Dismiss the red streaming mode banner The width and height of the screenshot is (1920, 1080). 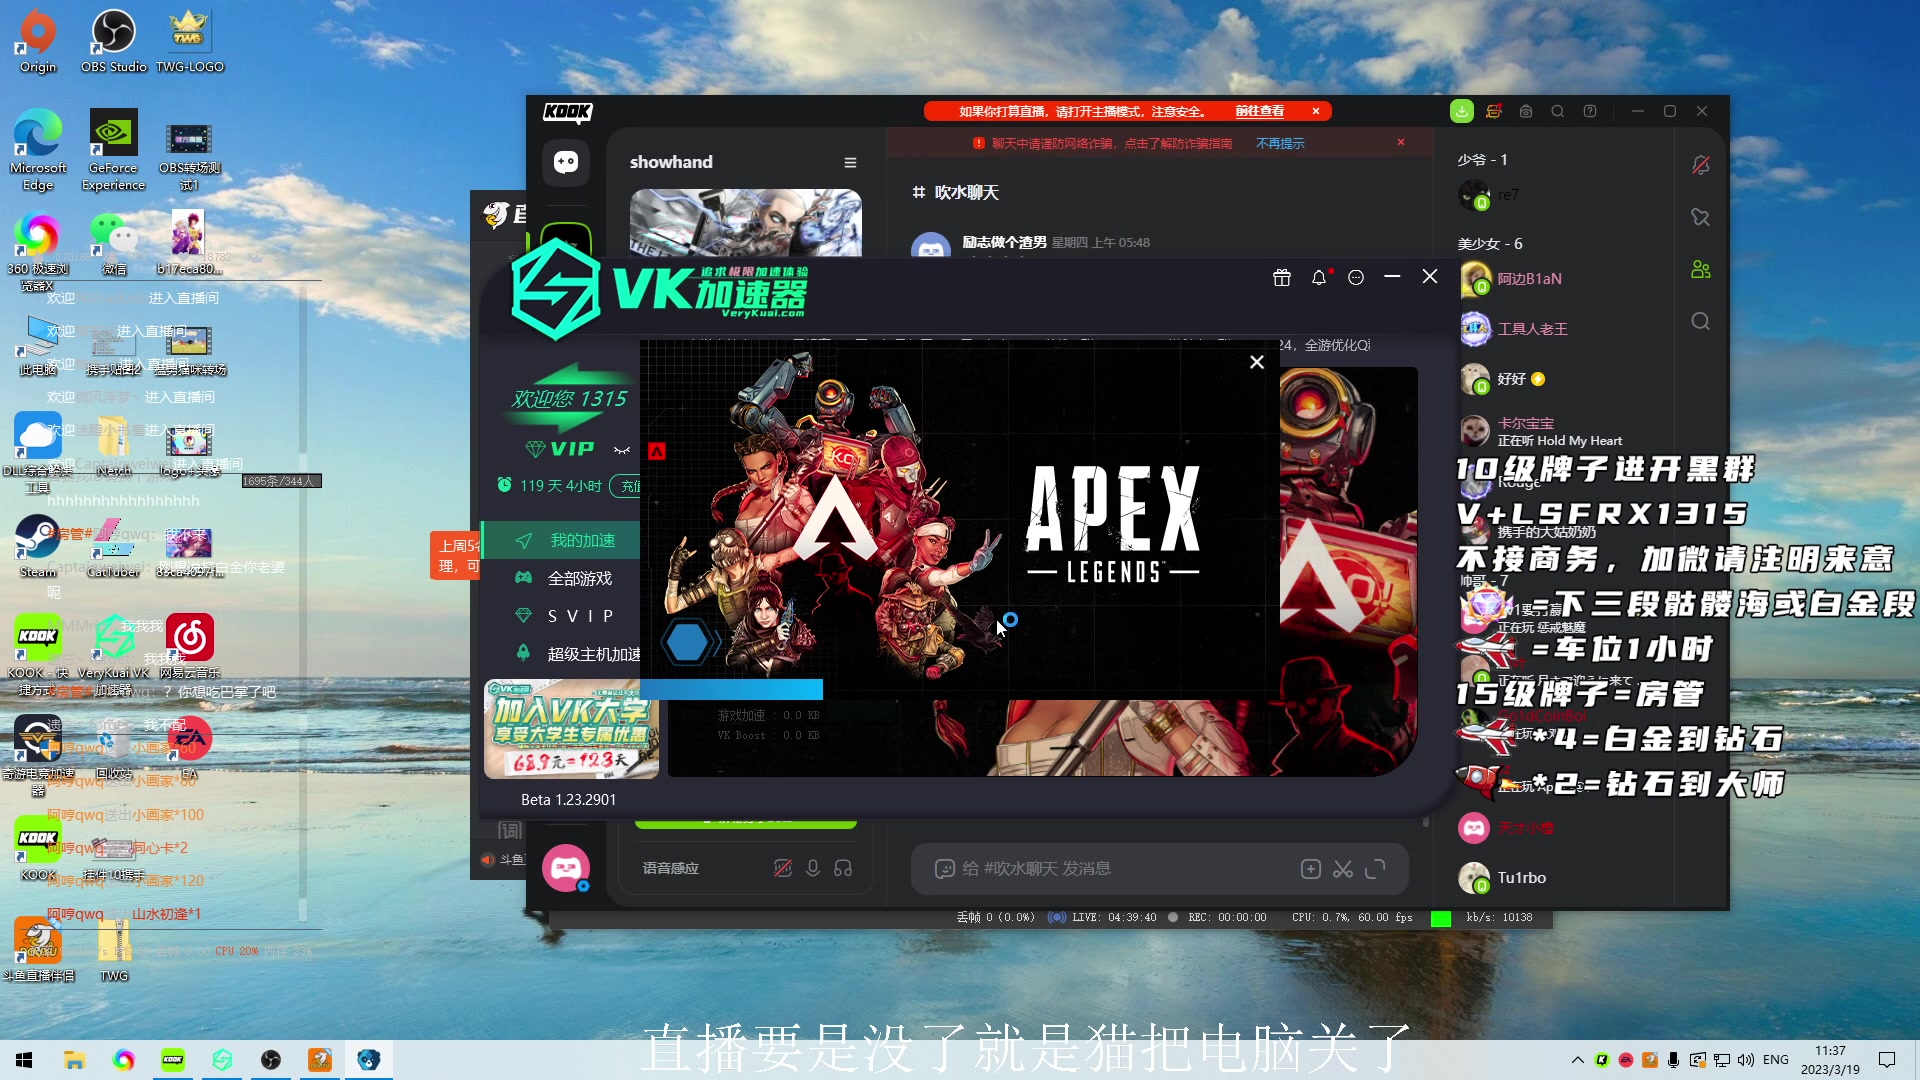[1316, 111]
